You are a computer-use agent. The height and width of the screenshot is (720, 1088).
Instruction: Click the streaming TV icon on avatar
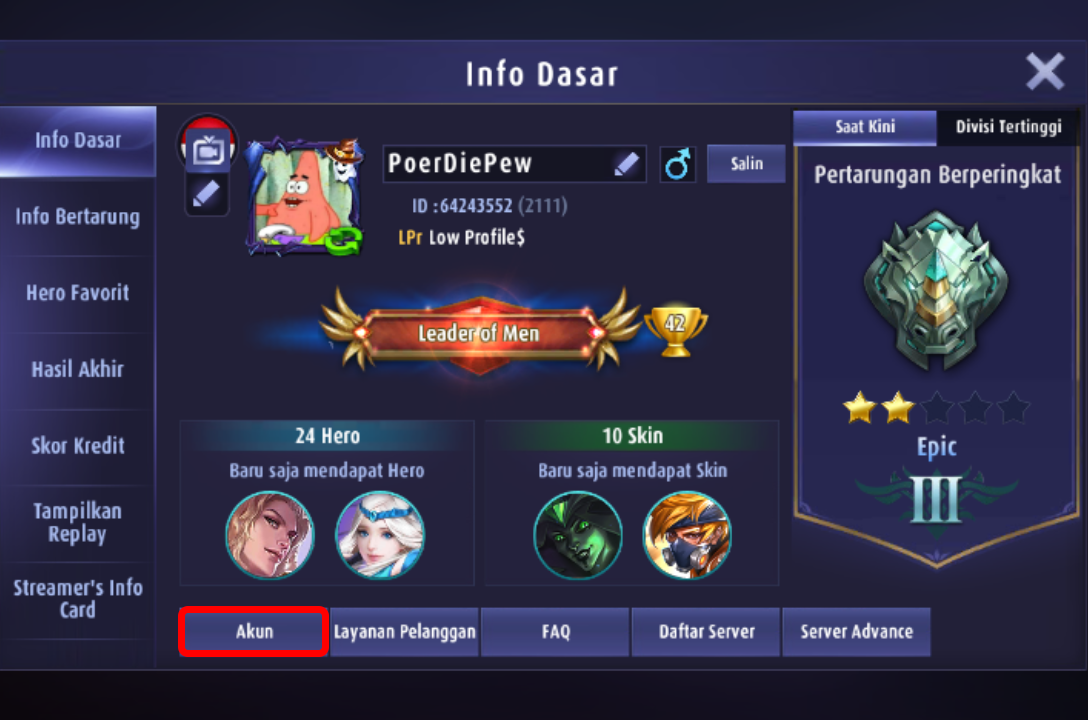(207, 149)
